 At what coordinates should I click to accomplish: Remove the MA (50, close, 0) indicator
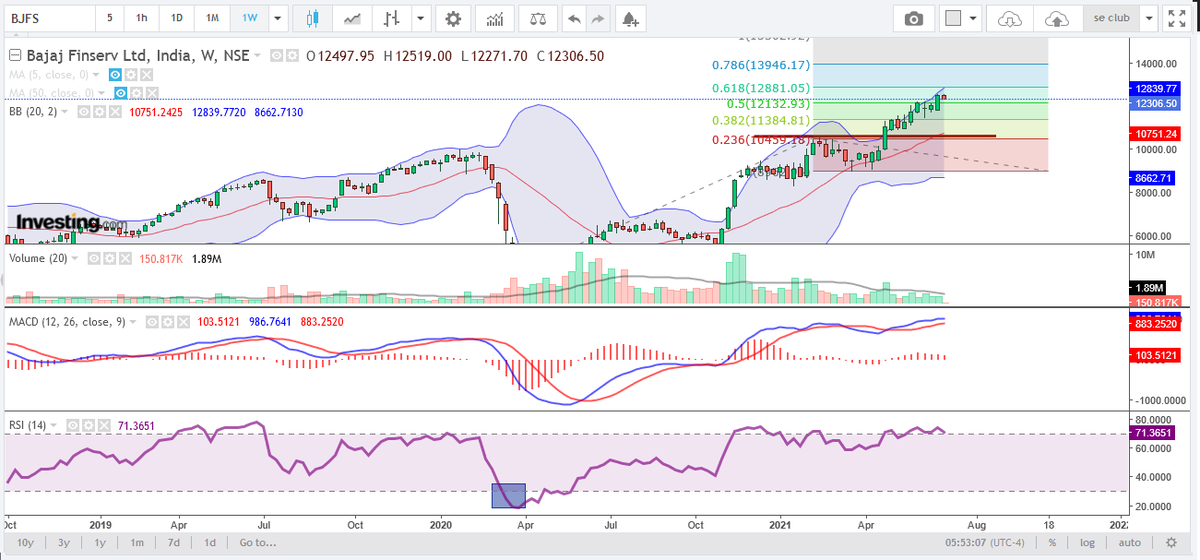151,93
